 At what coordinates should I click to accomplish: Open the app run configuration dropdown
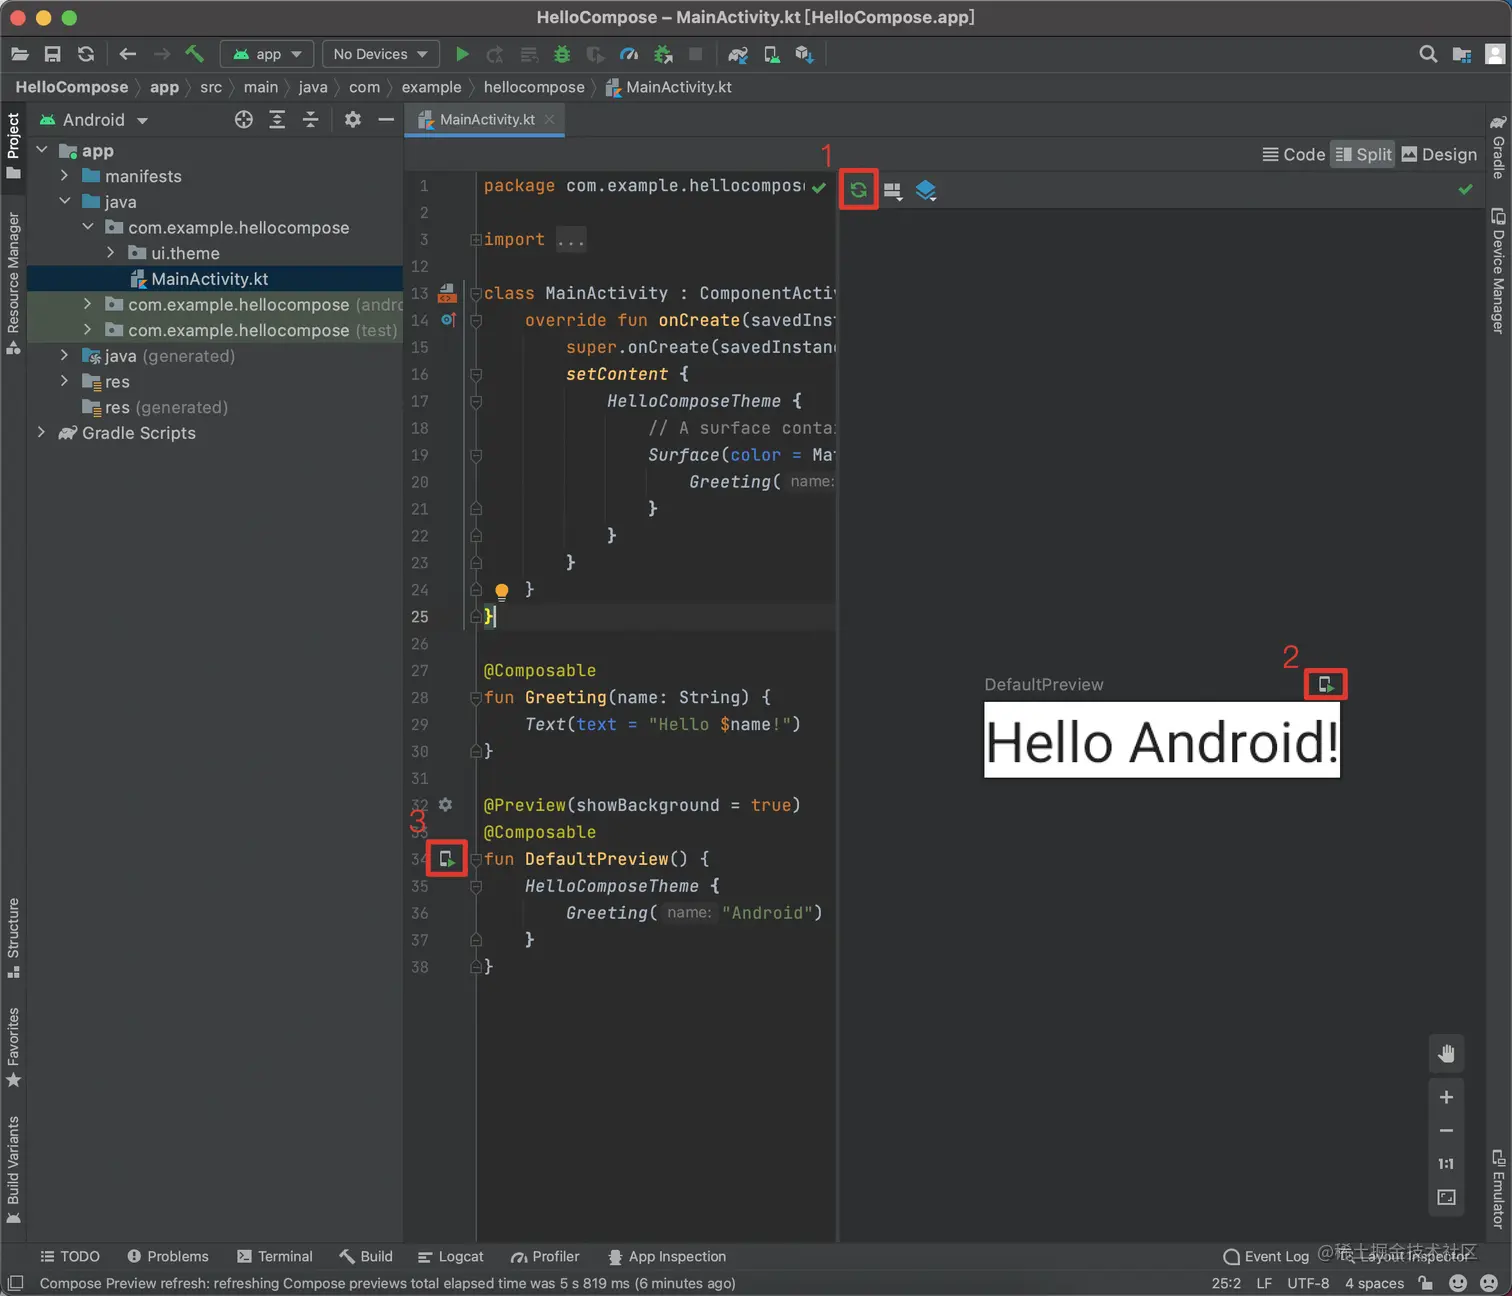(x=267, y=54)
